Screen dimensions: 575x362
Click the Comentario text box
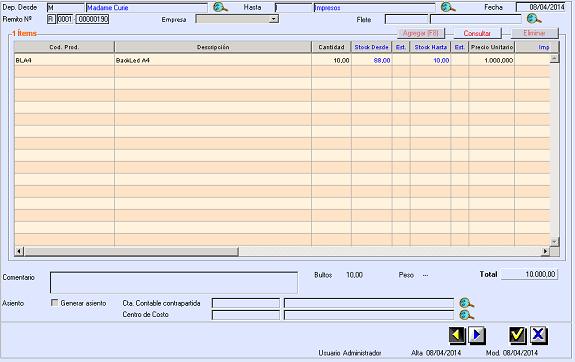174,282
